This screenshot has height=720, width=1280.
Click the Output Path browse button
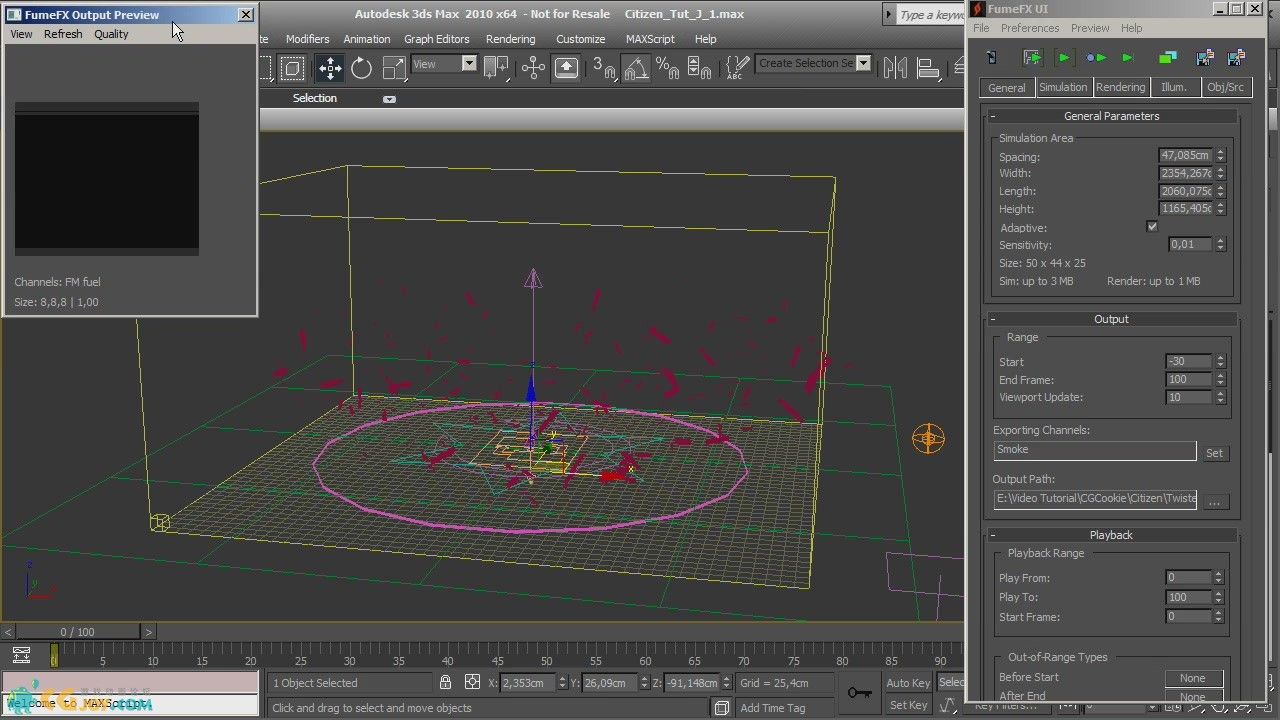[x=1214, y=502]
